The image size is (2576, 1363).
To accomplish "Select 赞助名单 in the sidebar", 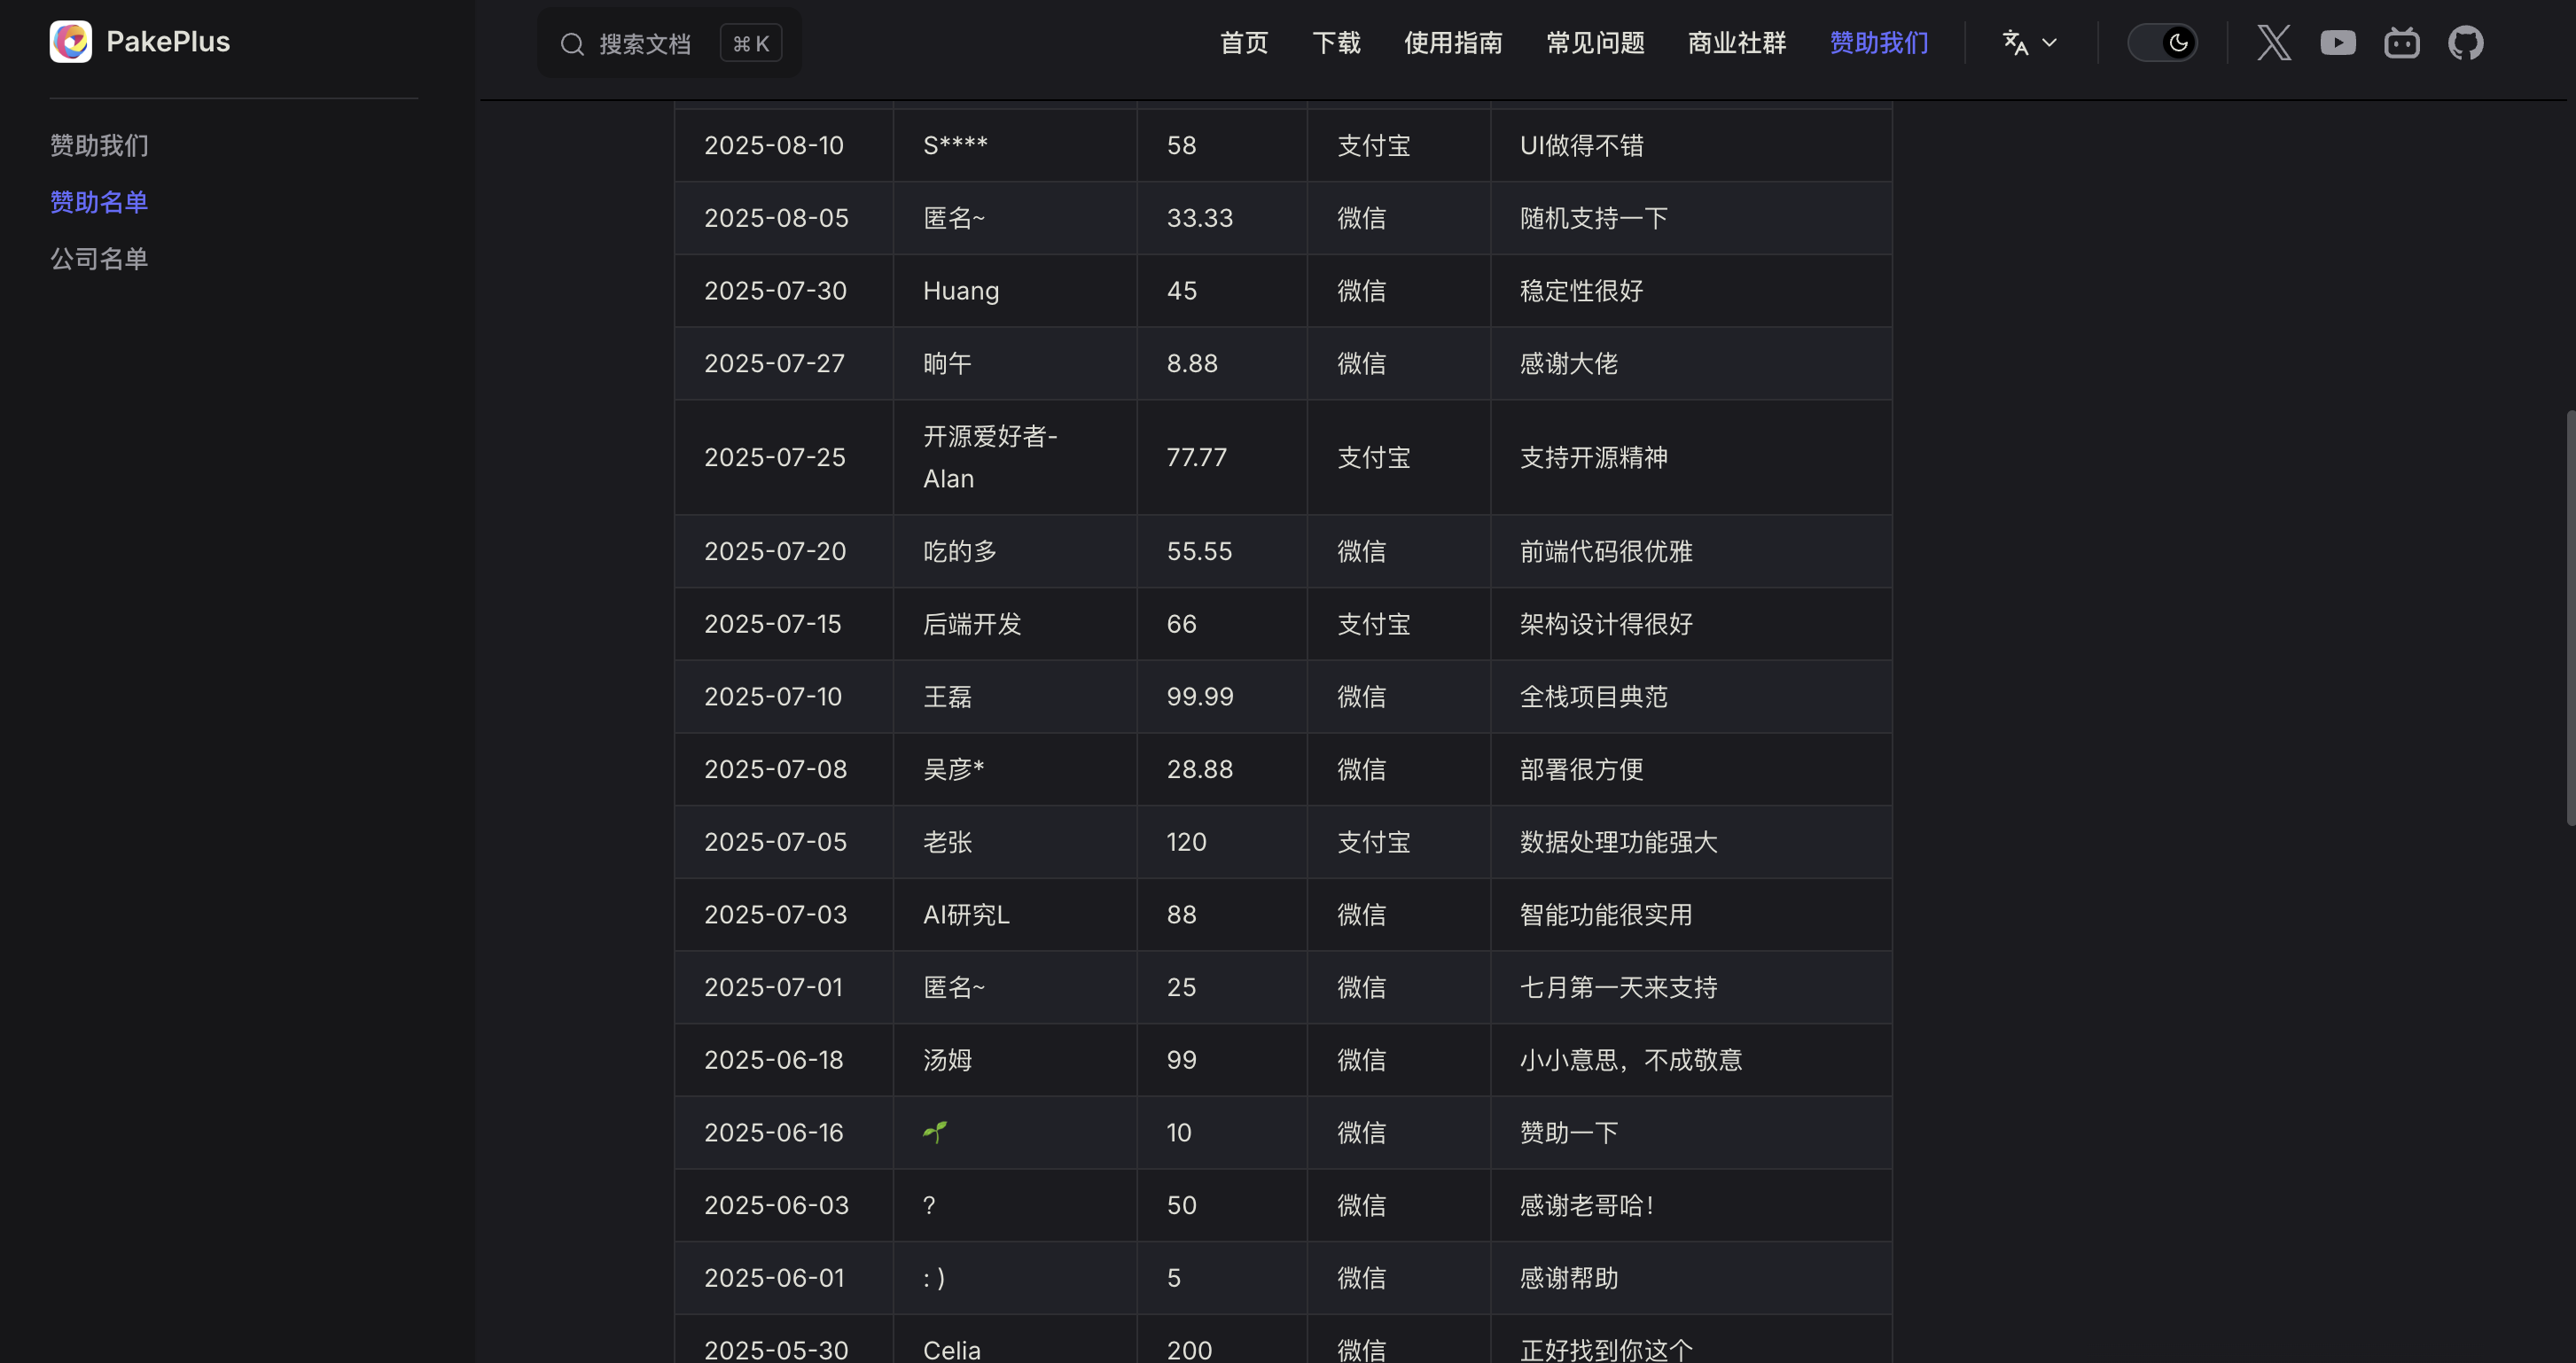I will [x=98, y=201].
